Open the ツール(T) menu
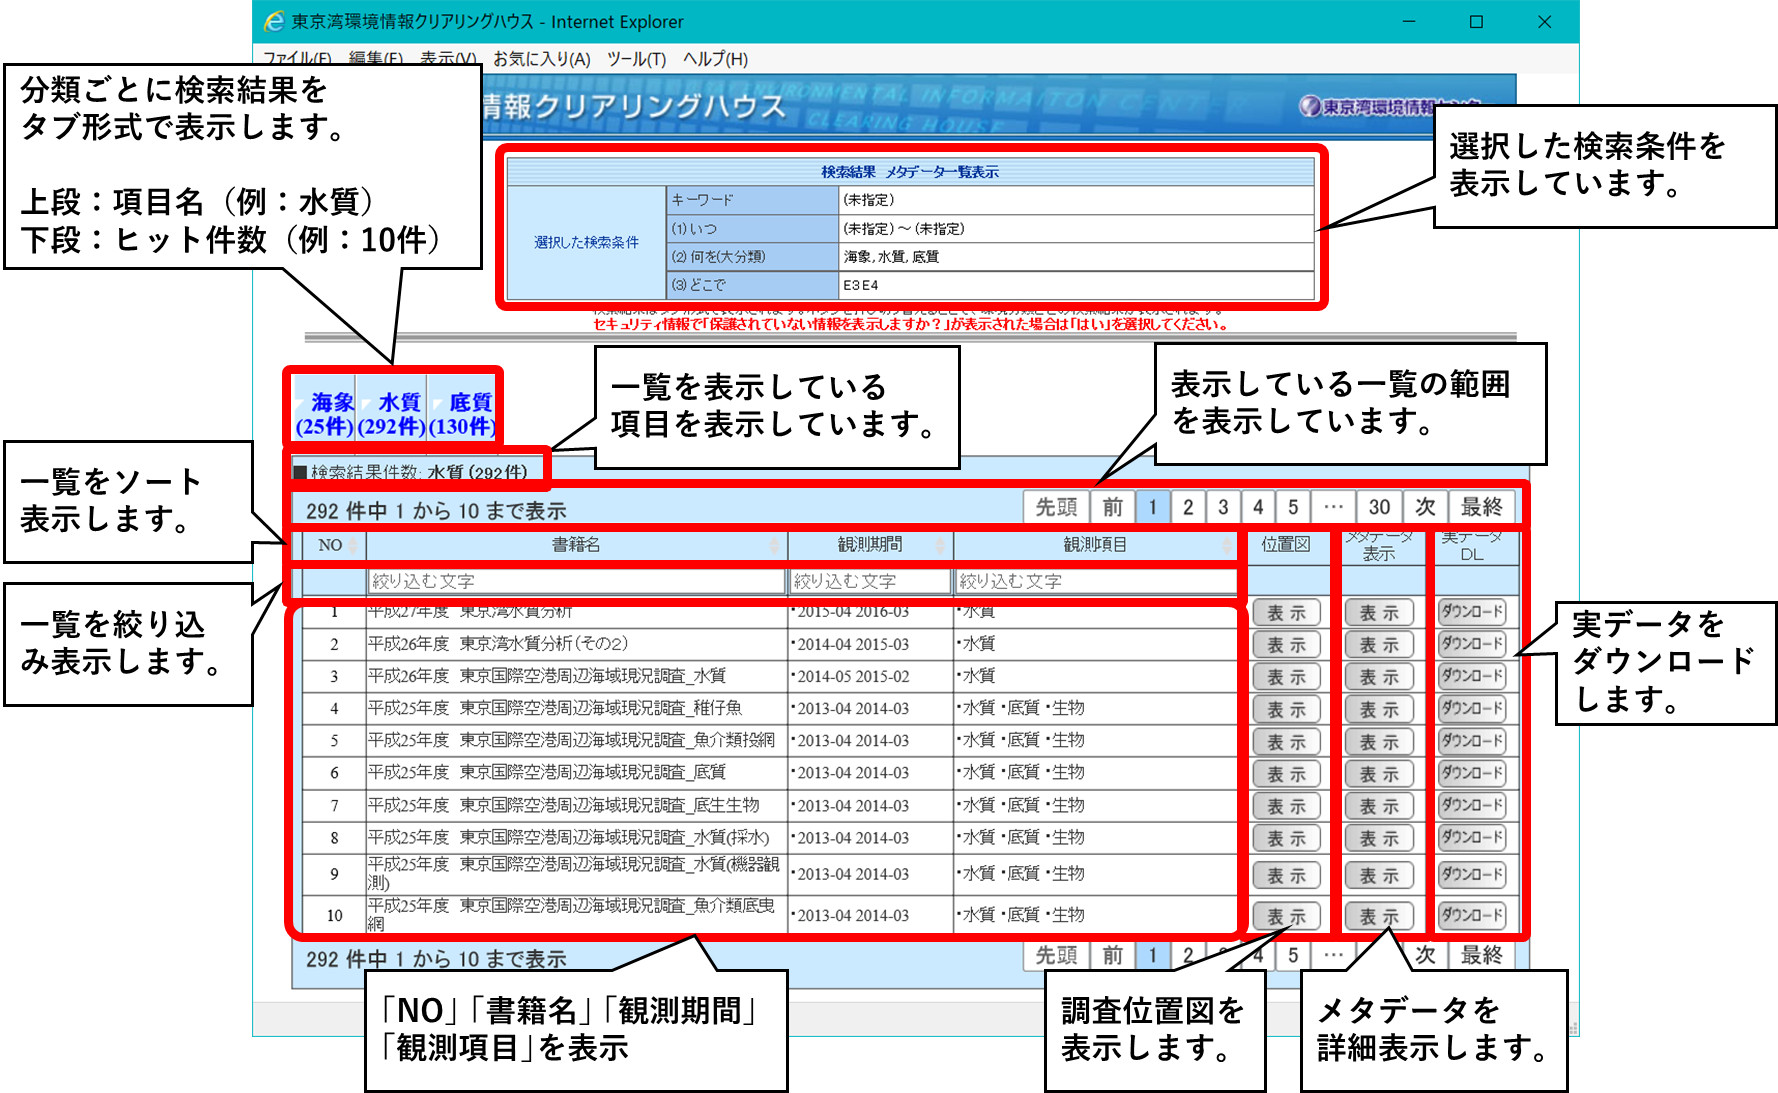This screenshot has width=1778, height=1093. tap(636, 59)
